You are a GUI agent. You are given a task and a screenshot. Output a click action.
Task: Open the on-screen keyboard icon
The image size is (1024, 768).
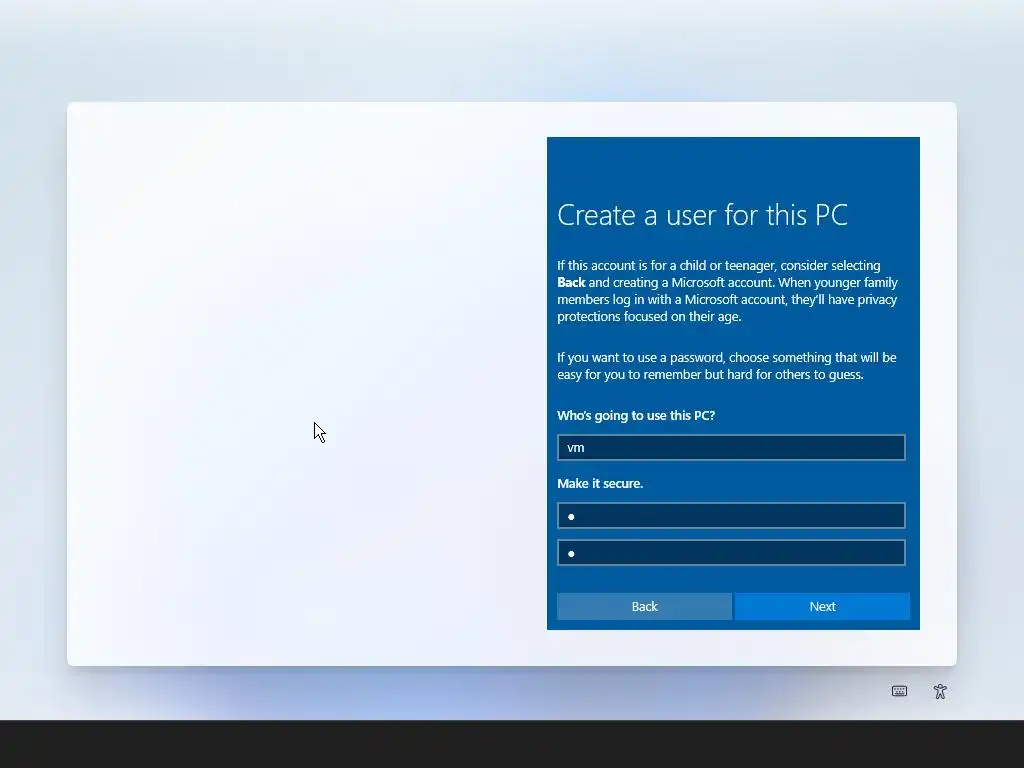point(899,691)
